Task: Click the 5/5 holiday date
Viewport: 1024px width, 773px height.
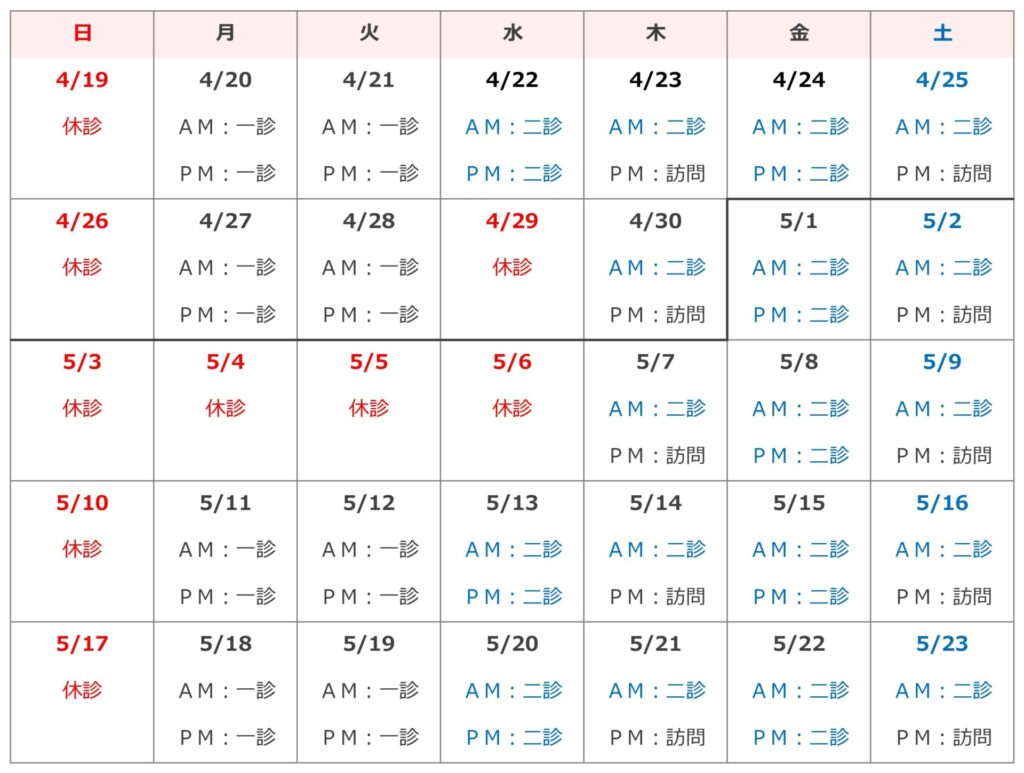Action: [369, 362]
